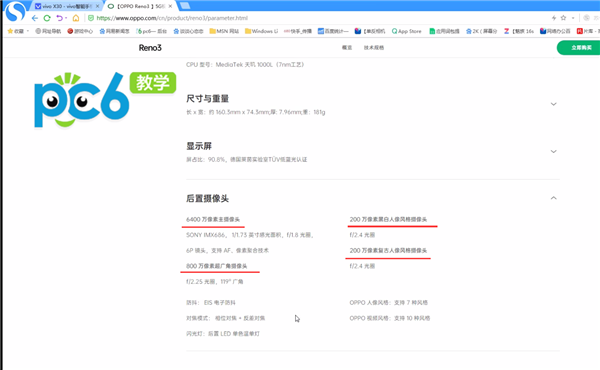Open the dropdown arrow beside the star icon
The image size is (600, 370).
point(573,18)
